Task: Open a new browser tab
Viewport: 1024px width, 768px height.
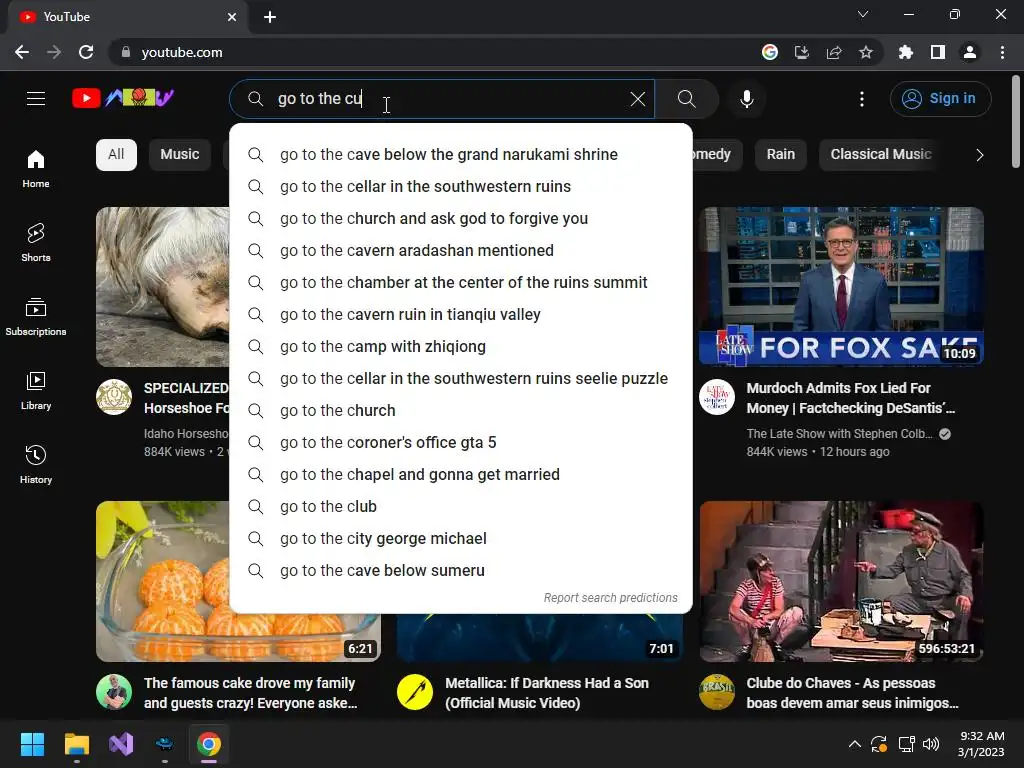Action: (270, 17)
